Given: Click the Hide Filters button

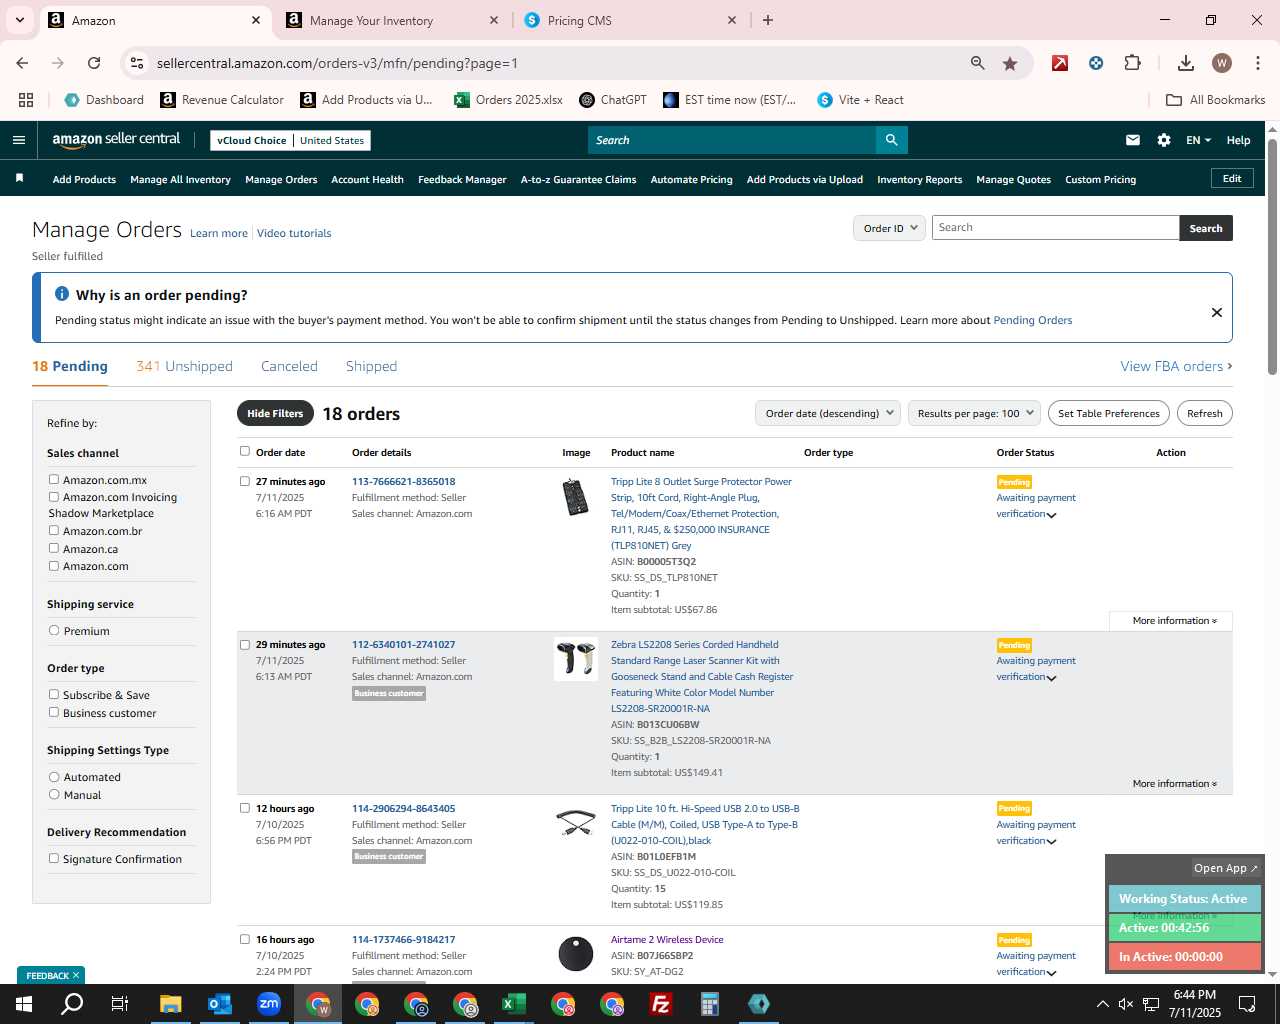Looking at the screenshot, I should pyautogui.click(x=275, y=413).
